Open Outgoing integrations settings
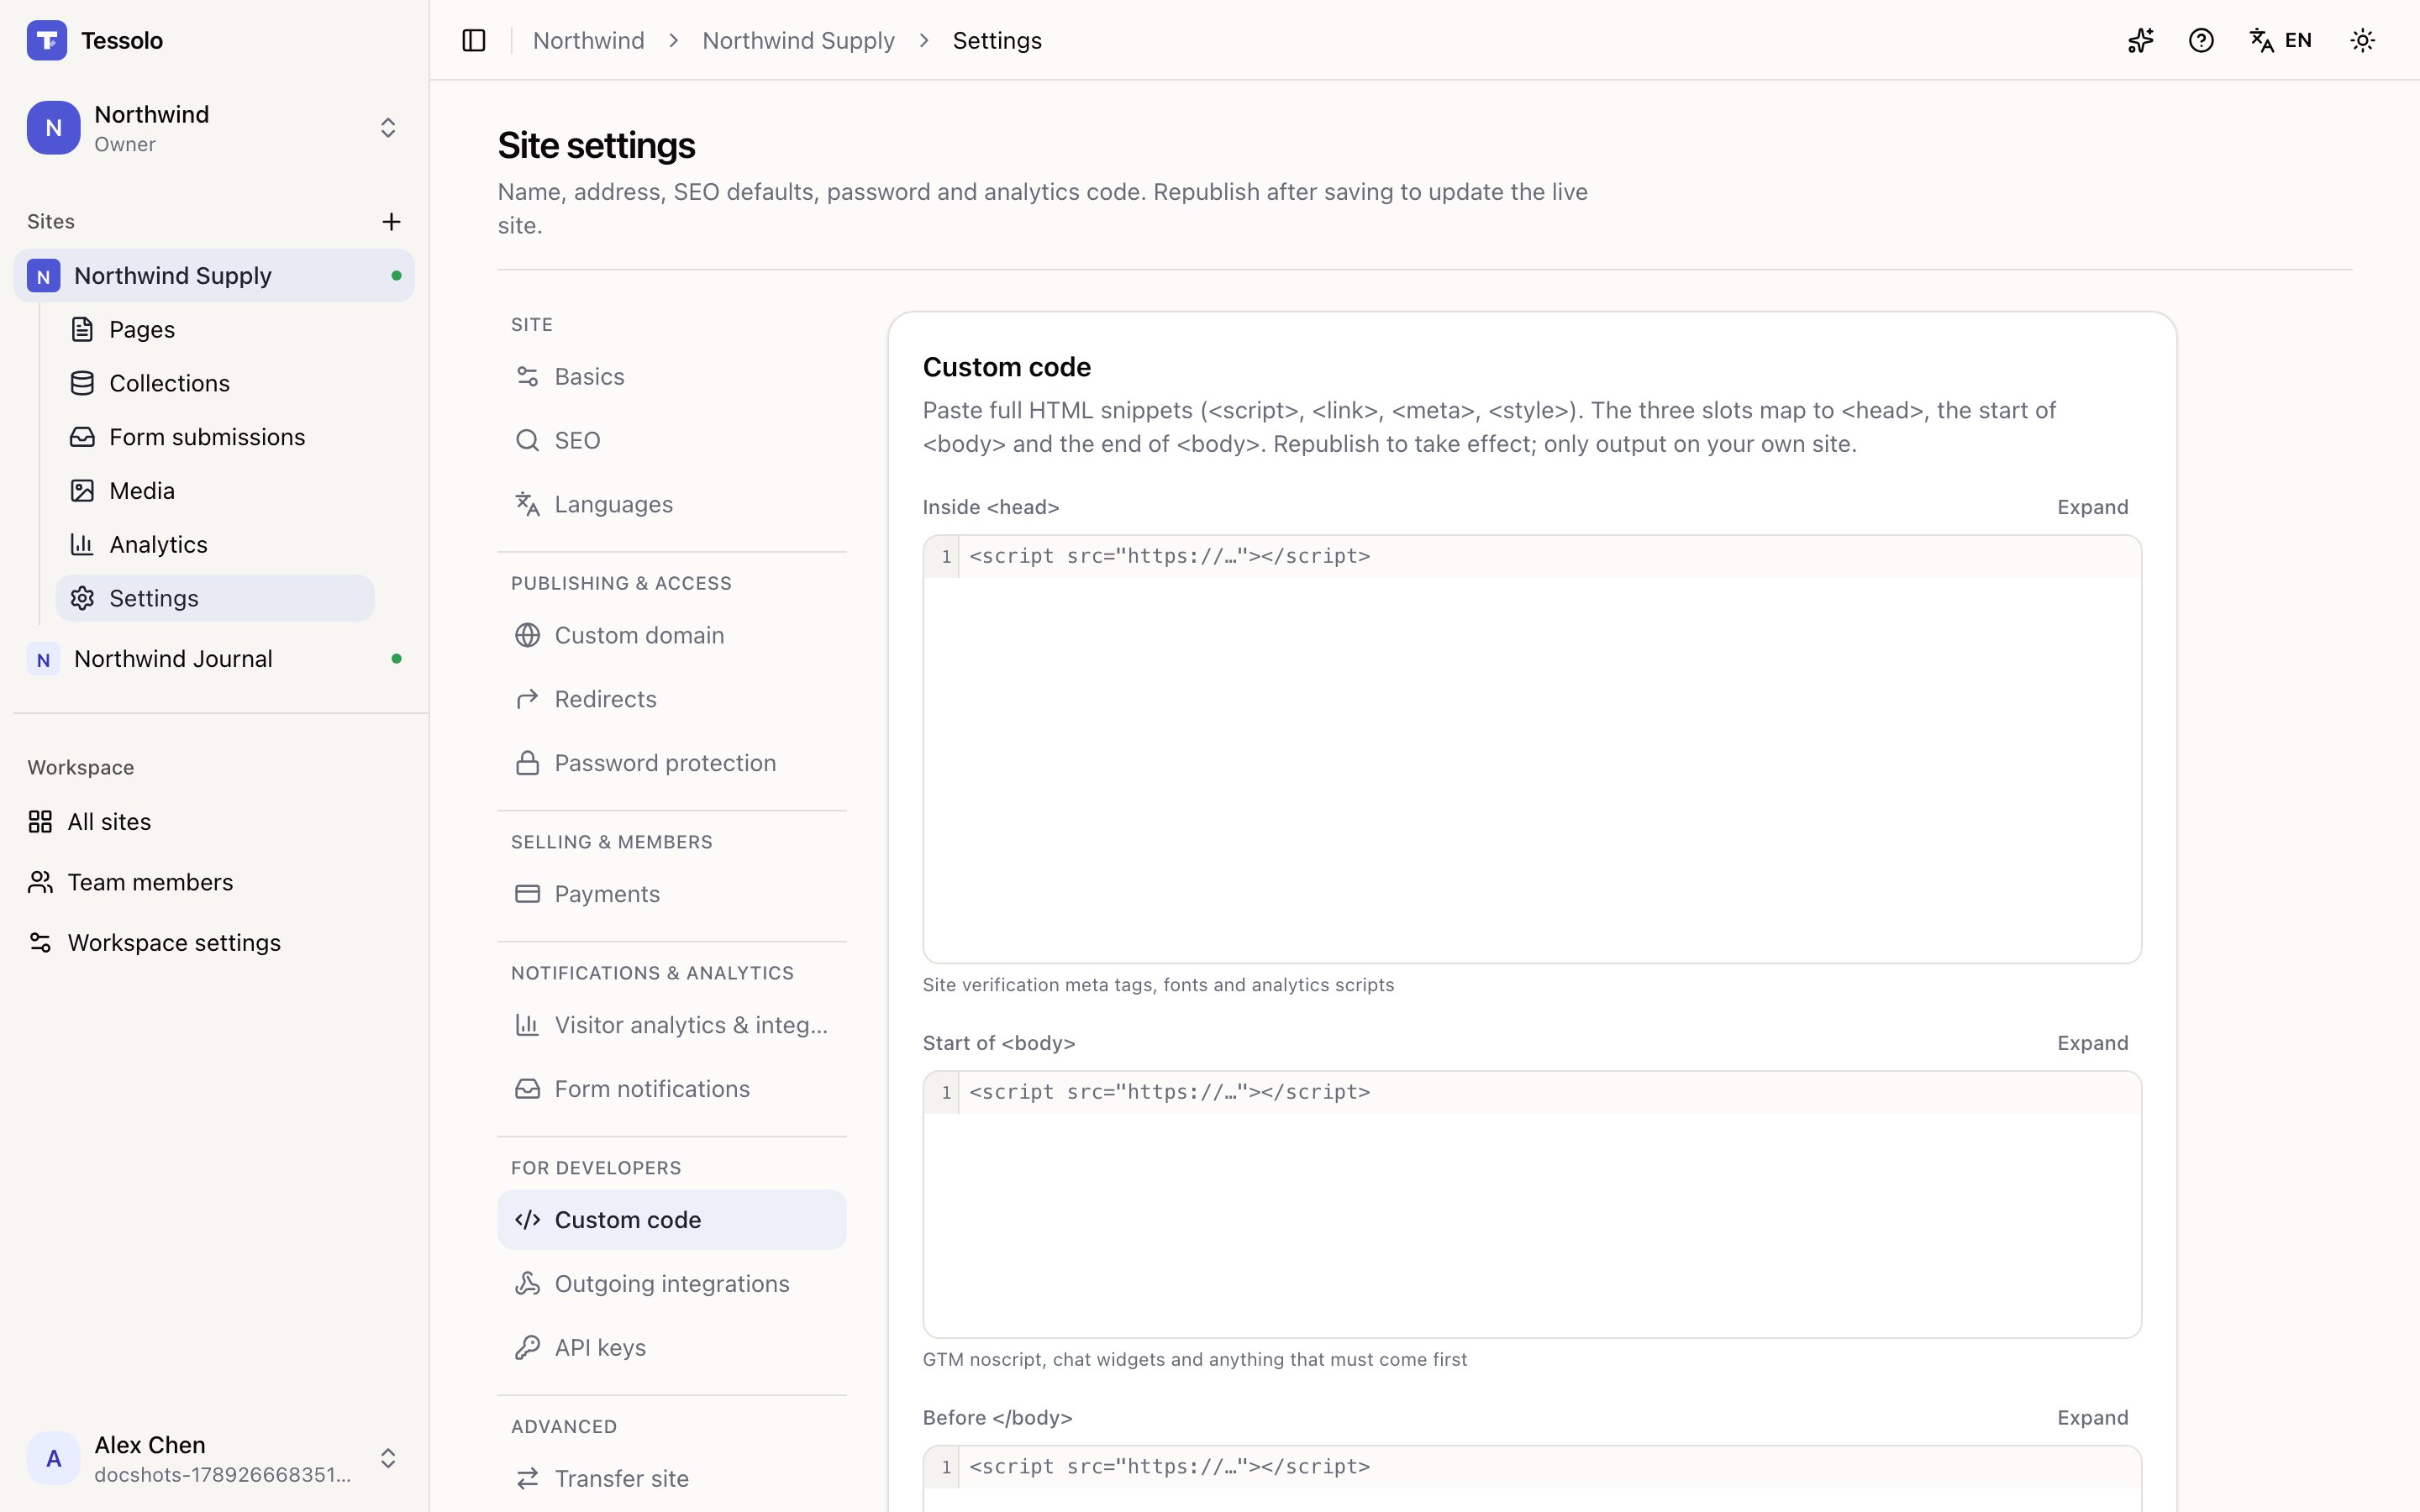This screenshot has width=2420, height=1512. 672,1284
